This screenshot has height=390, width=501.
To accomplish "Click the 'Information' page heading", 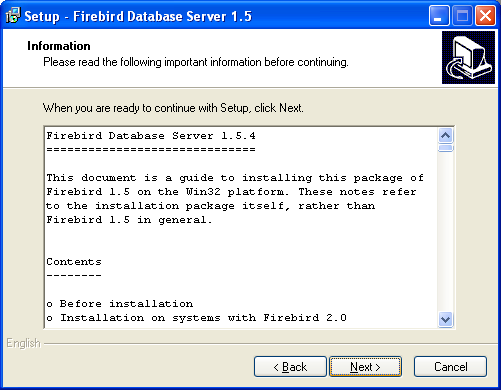I will 59,46.
